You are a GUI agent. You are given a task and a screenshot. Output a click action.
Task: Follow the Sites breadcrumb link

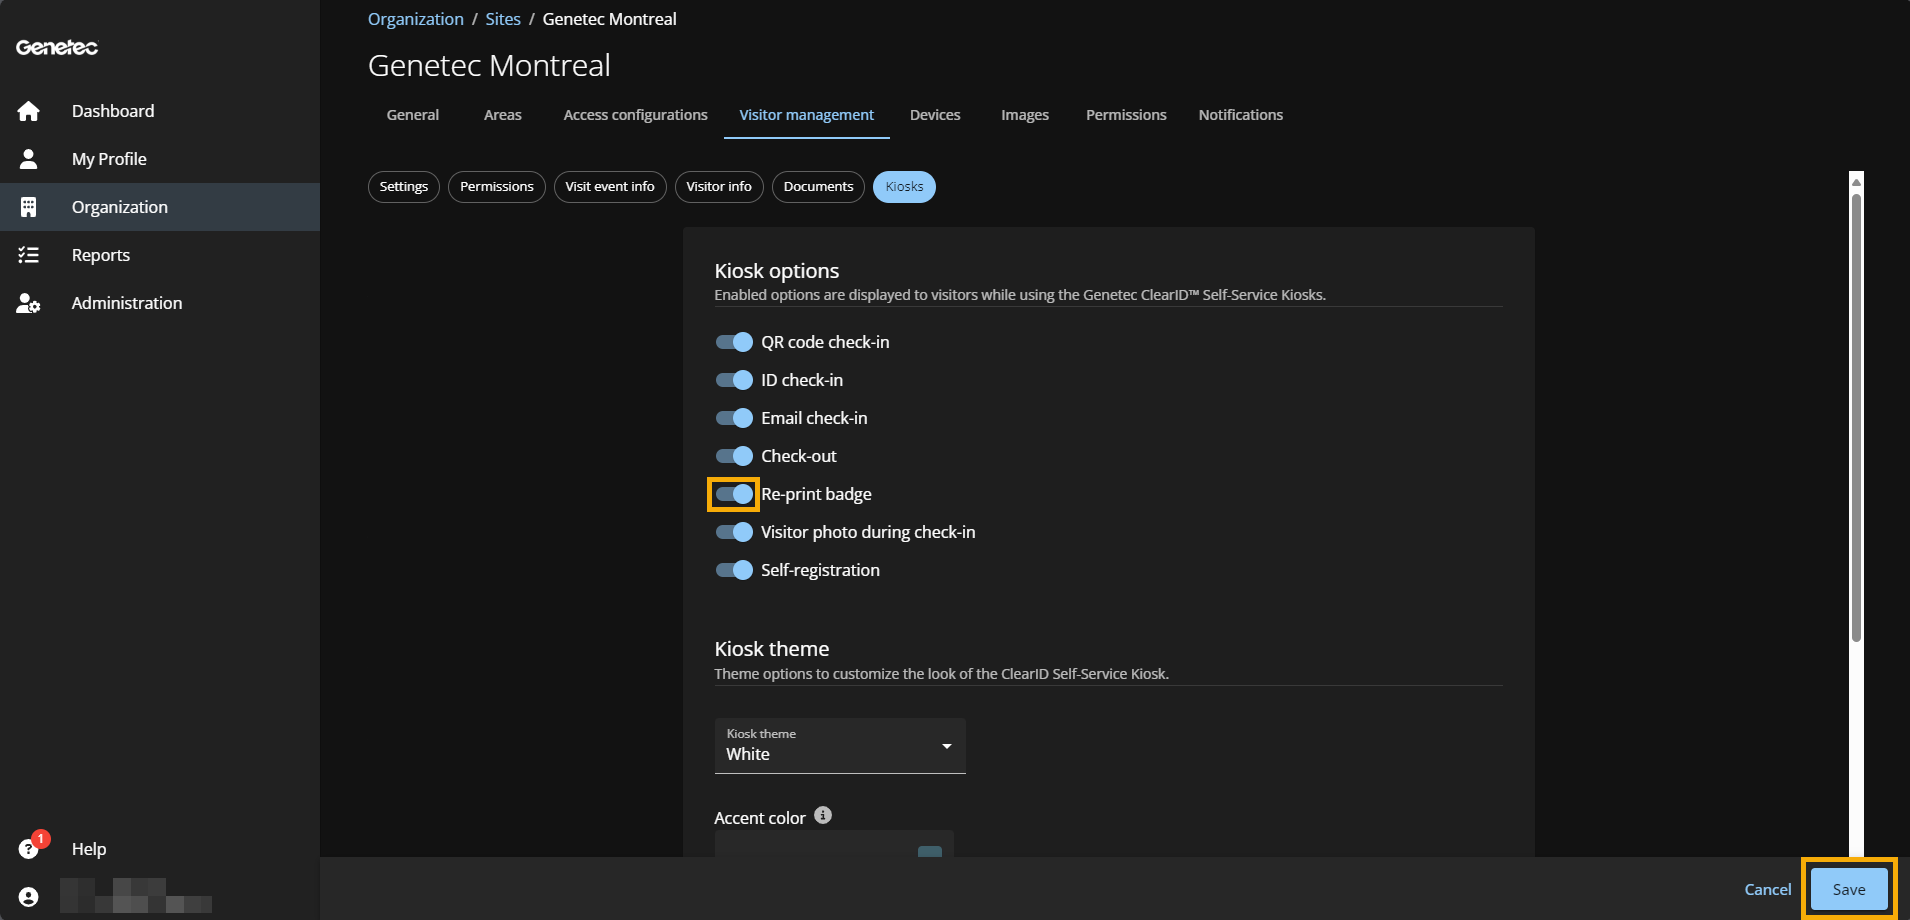[503, 19]
